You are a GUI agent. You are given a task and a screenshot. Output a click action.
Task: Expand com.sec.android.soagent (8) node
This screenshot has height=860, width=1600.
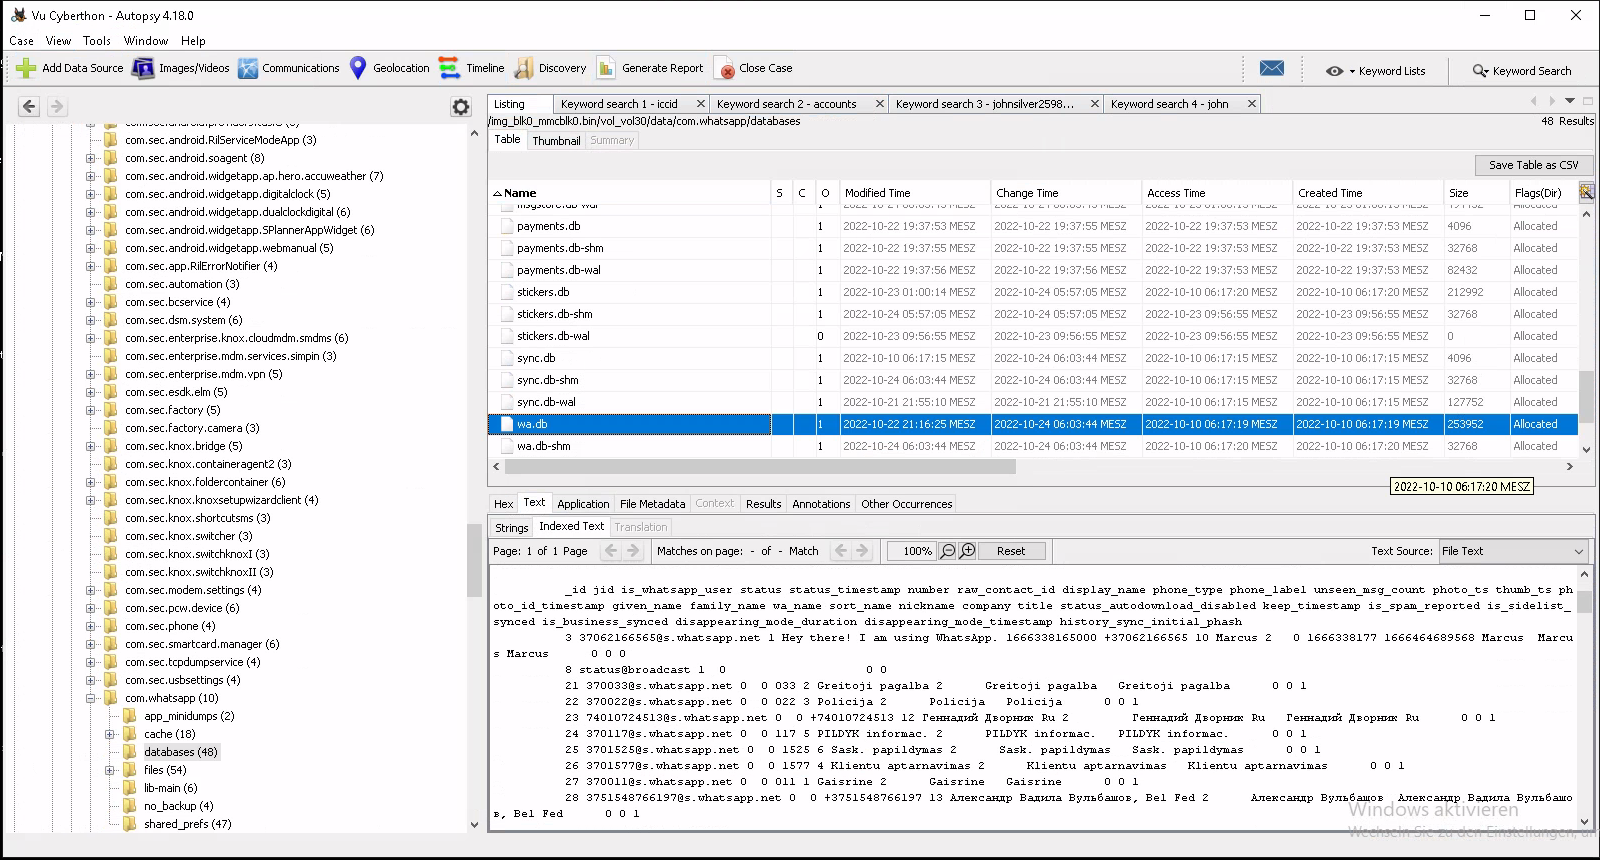pos(90,158)
